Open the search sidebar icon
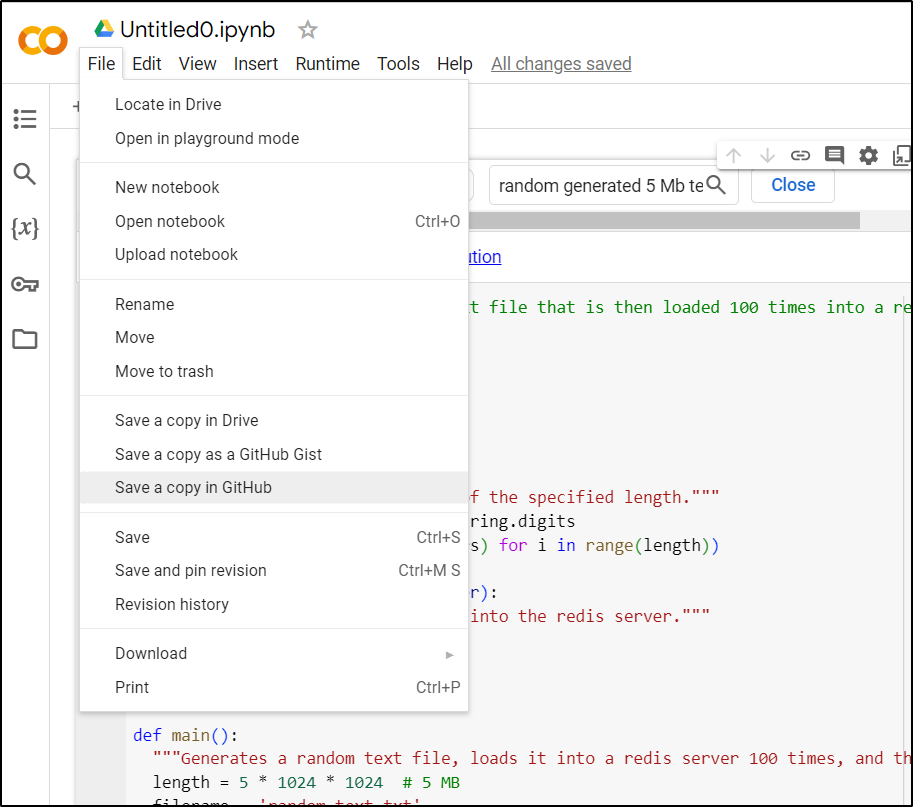This screenshot has width=913, height=807. (24, 174)
